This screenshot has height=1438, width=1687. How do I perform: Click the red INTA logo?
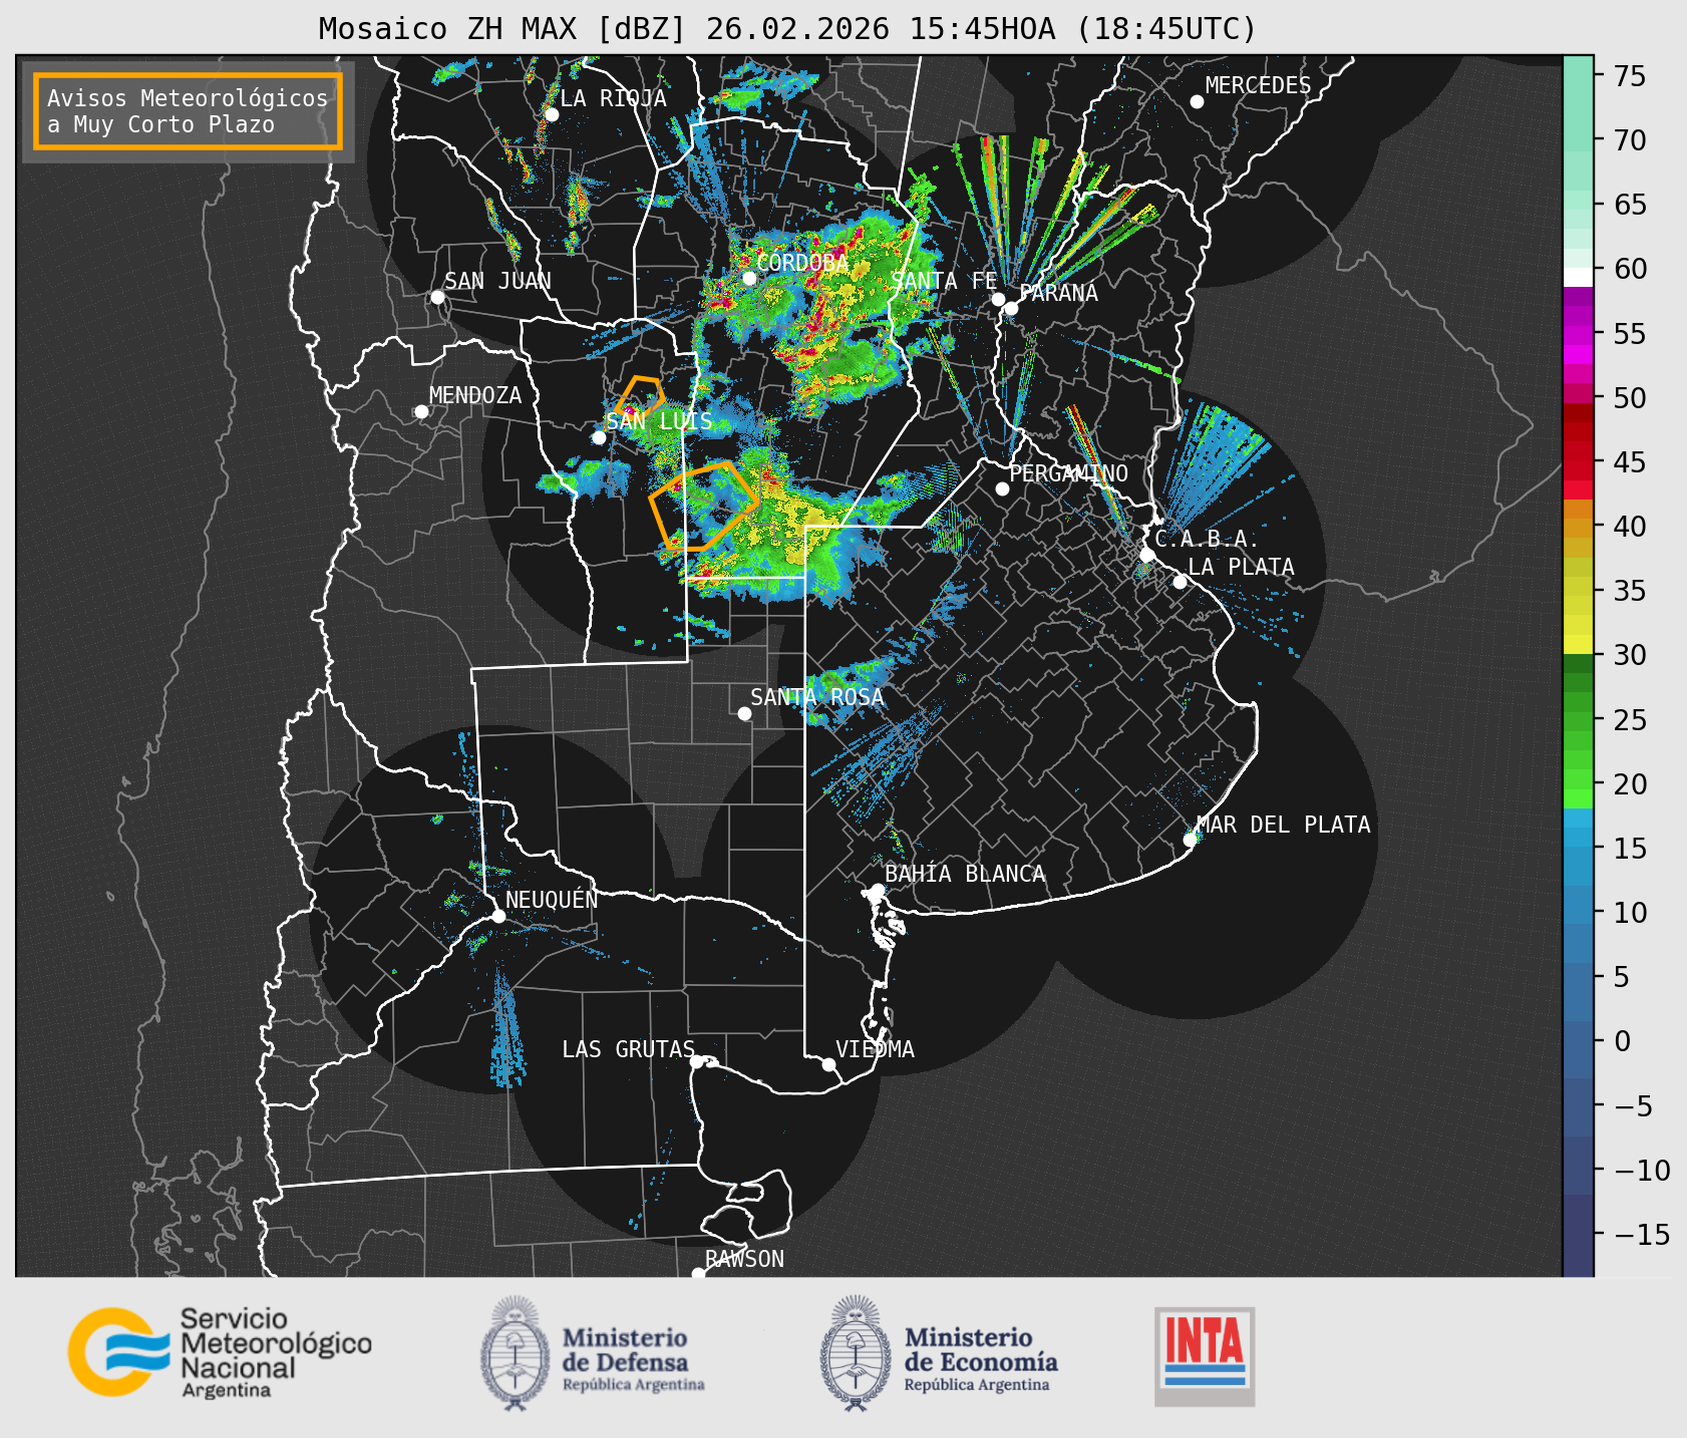coord(1204,1355)
